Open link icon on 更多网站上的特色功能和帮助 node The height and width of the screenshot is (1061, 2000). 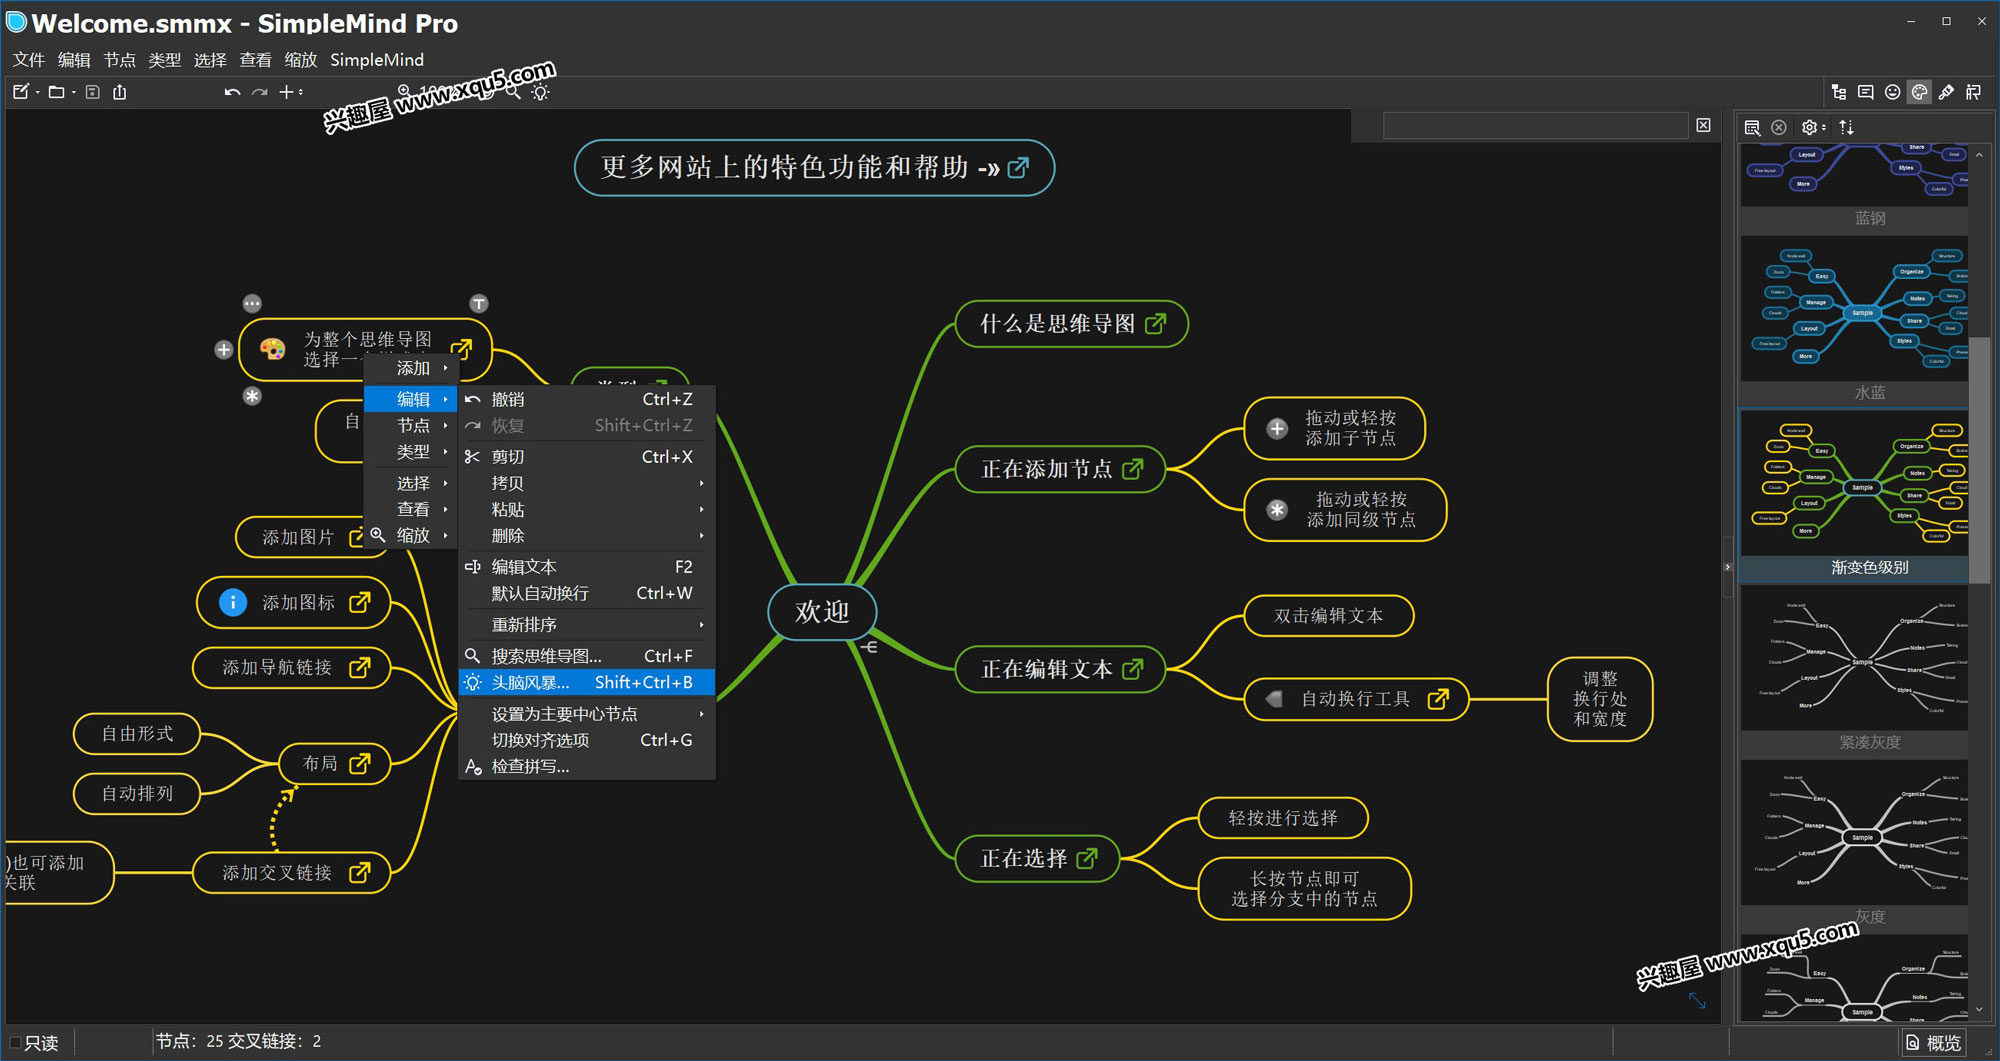[1018, 167]
